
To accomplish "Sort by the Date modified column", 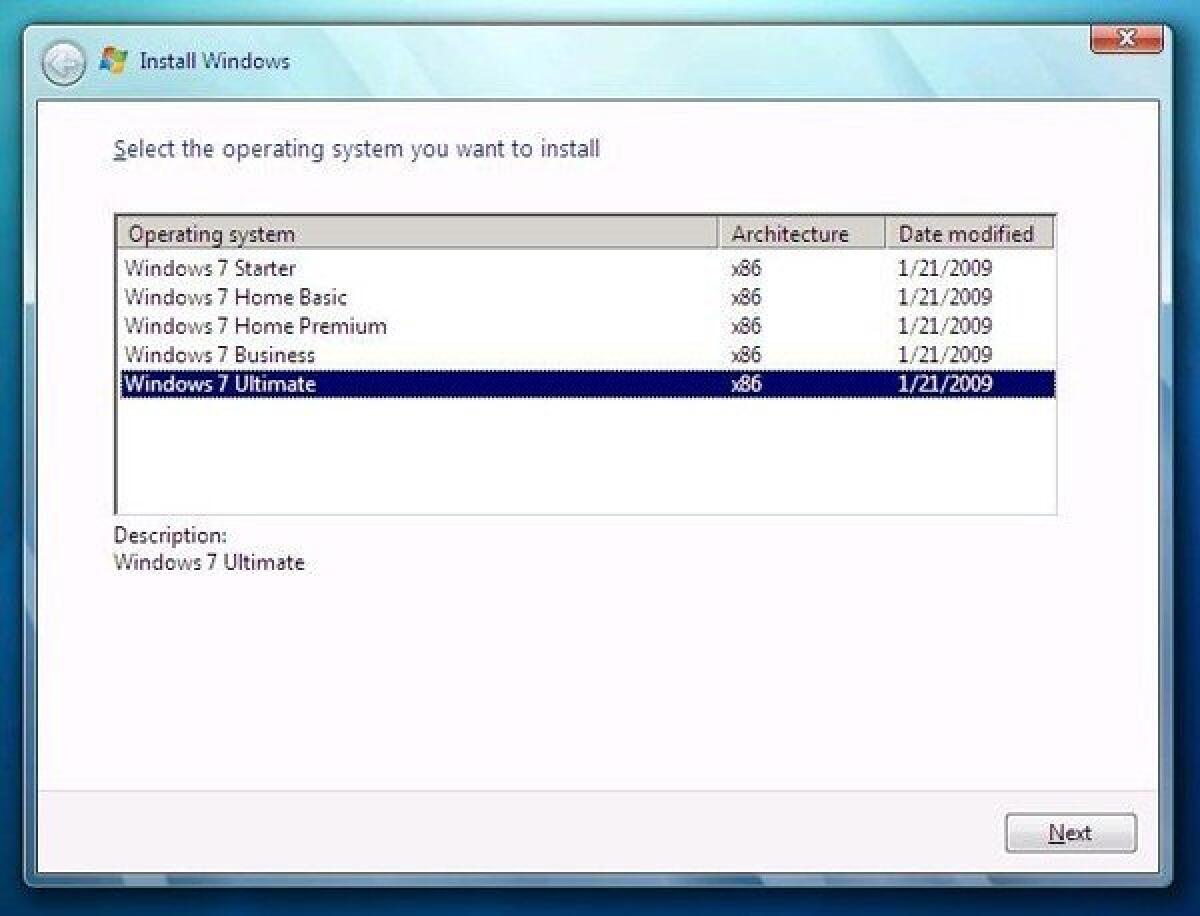I will point(964,233).
